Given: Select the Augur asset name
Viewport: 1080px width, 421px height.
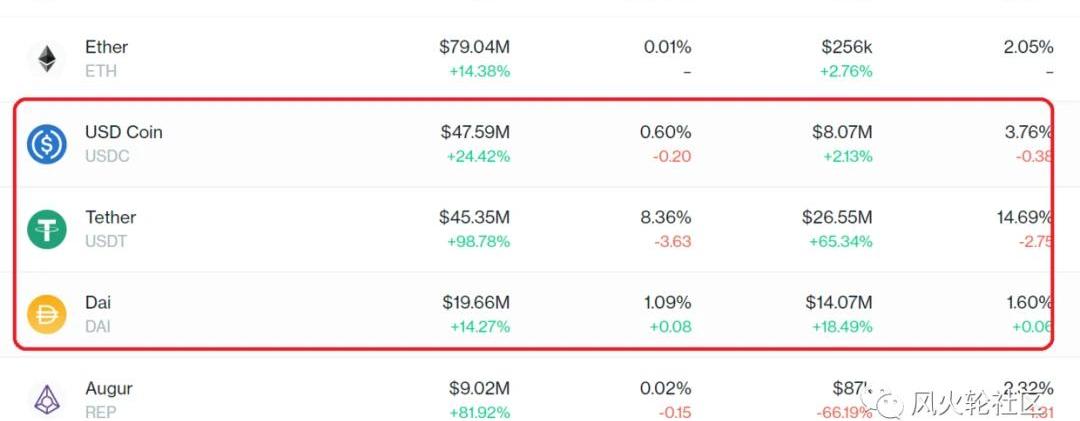Looking at the screenshot, I should [108, 388].
